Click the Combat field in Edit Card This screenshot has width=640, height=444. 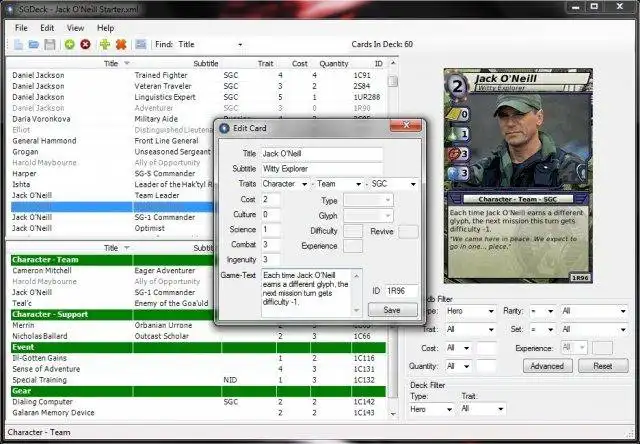[x=271, y=245]
